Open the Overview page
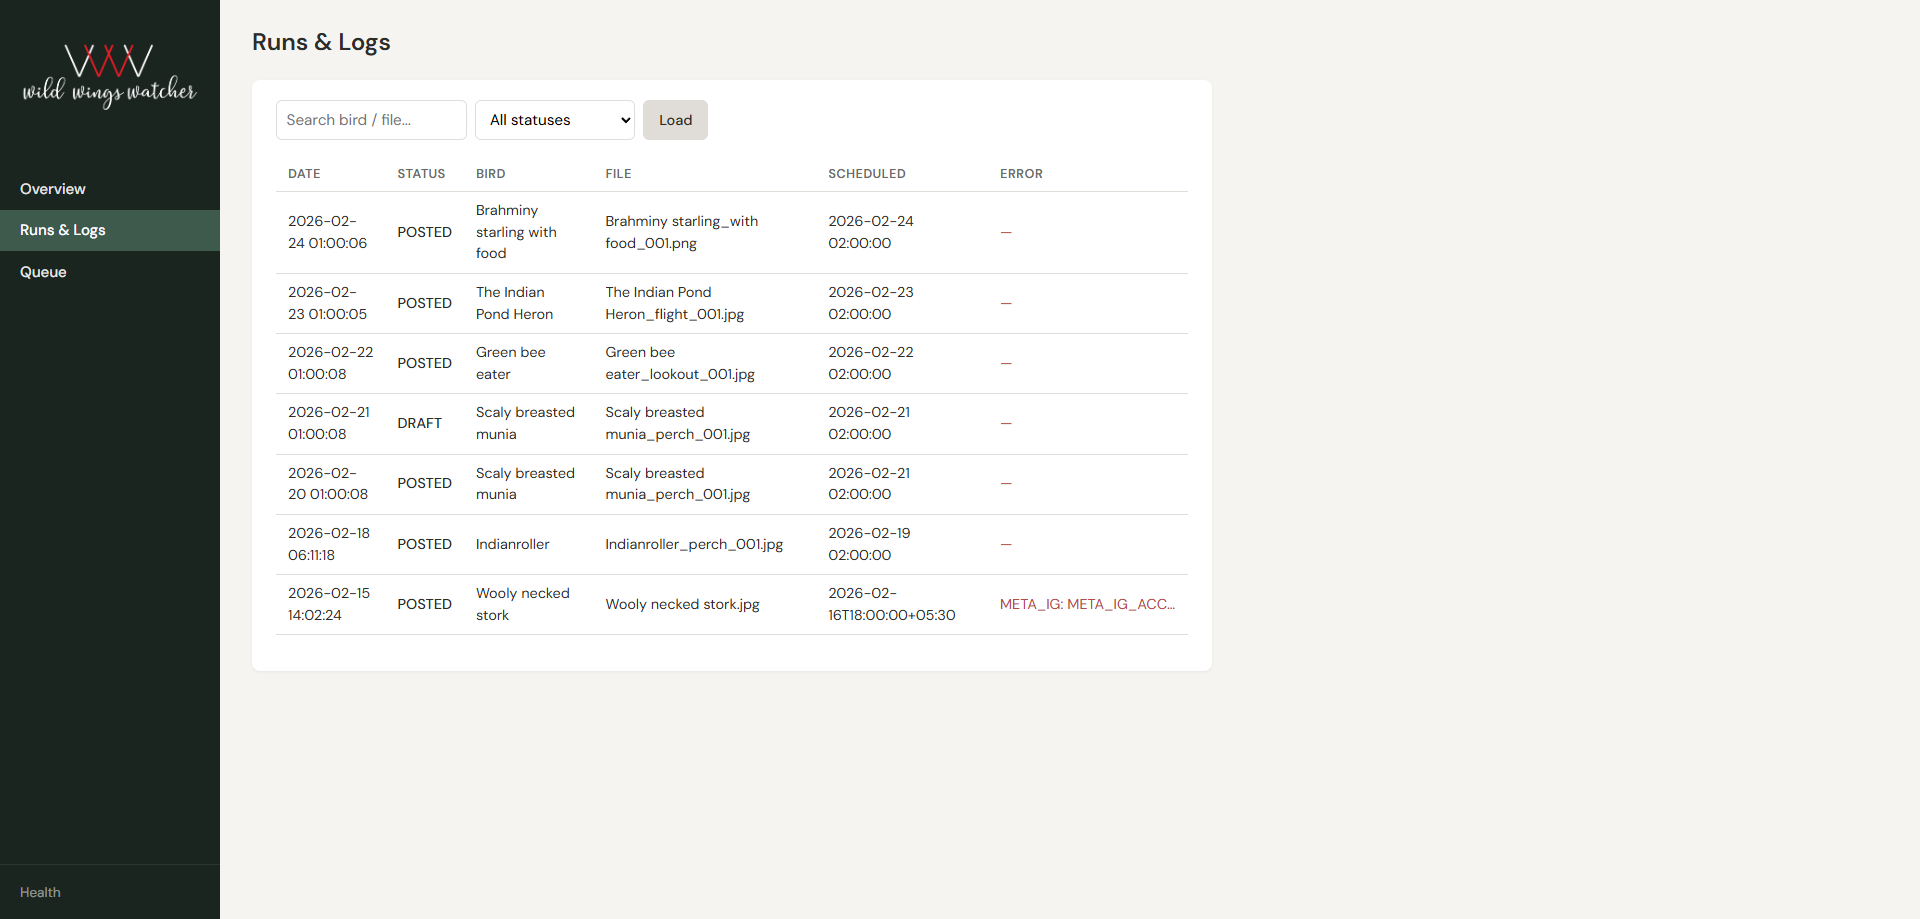The image size is (1920, 919). point(52,188)
